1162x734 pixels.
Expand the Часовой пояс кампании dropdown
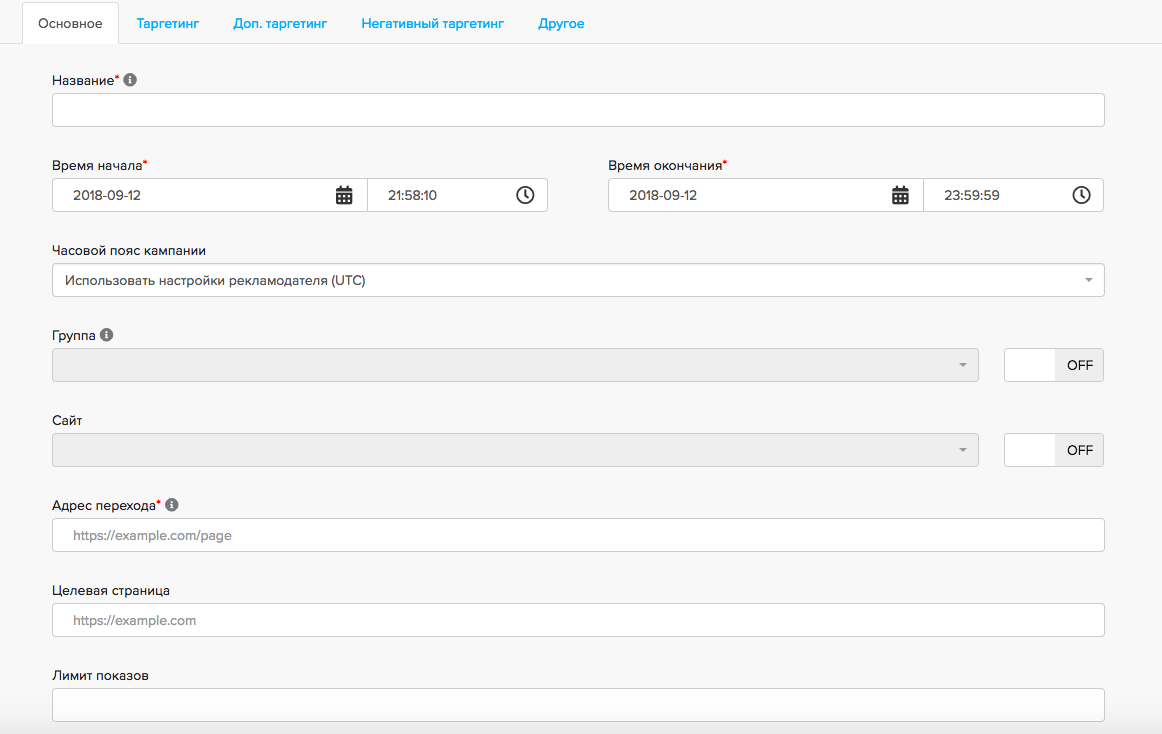[x=578, y=280]
